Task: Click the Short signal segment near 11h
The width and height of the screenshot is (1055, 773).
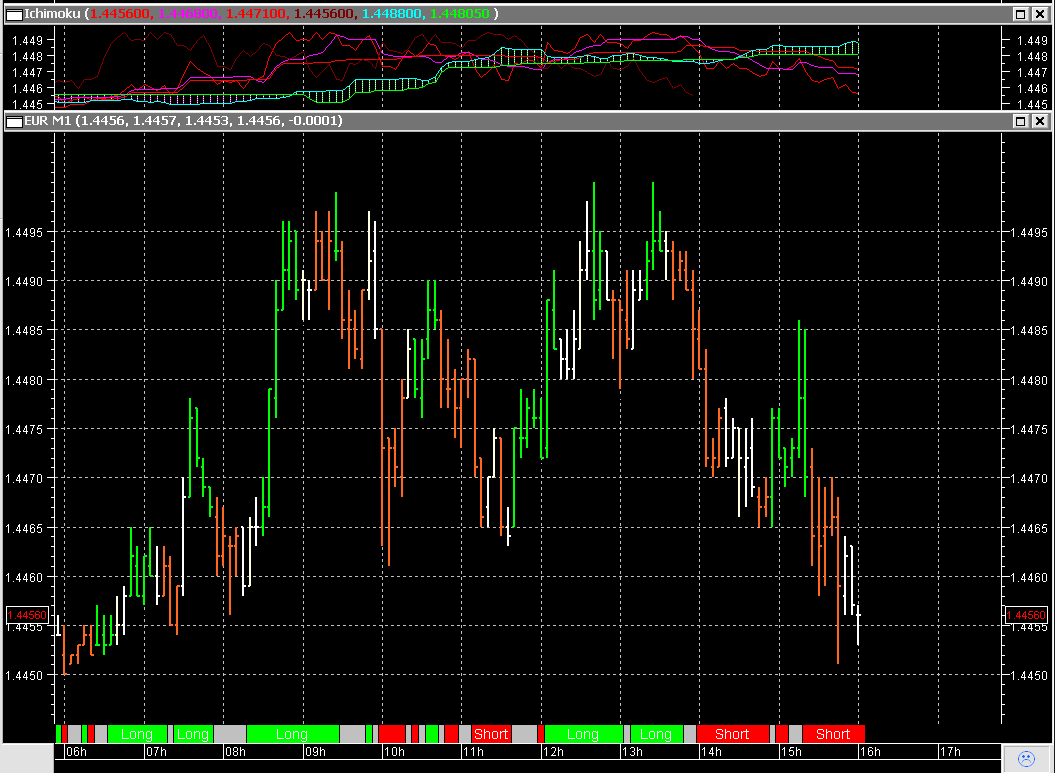Action: [490, 734]
